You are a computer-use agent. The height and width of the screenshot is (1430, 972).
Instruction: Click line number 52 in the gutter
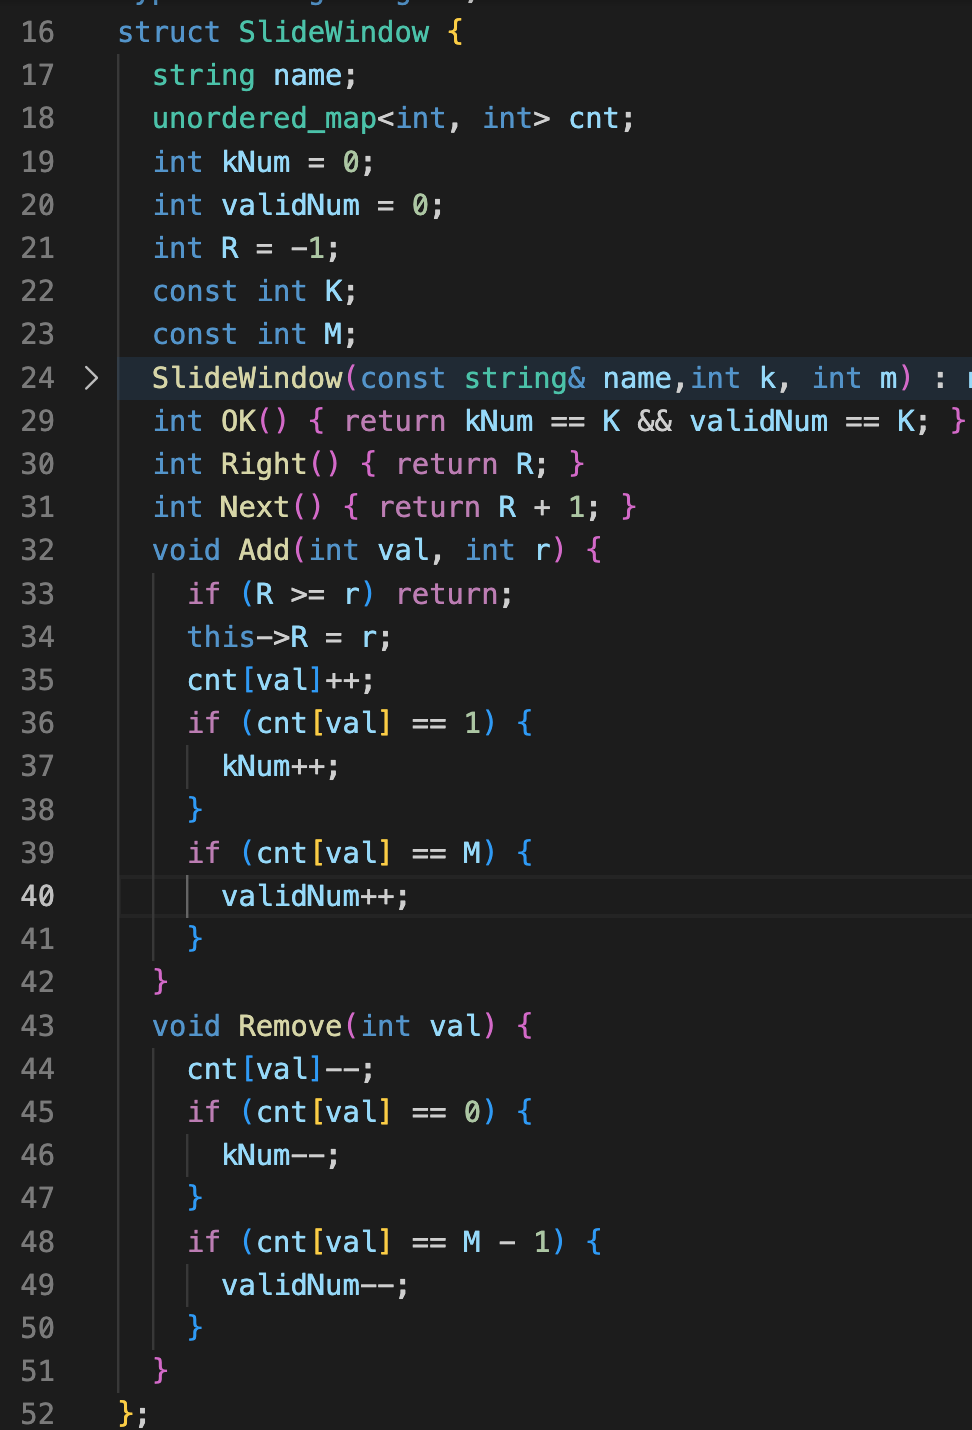[x=38, y=1414]
